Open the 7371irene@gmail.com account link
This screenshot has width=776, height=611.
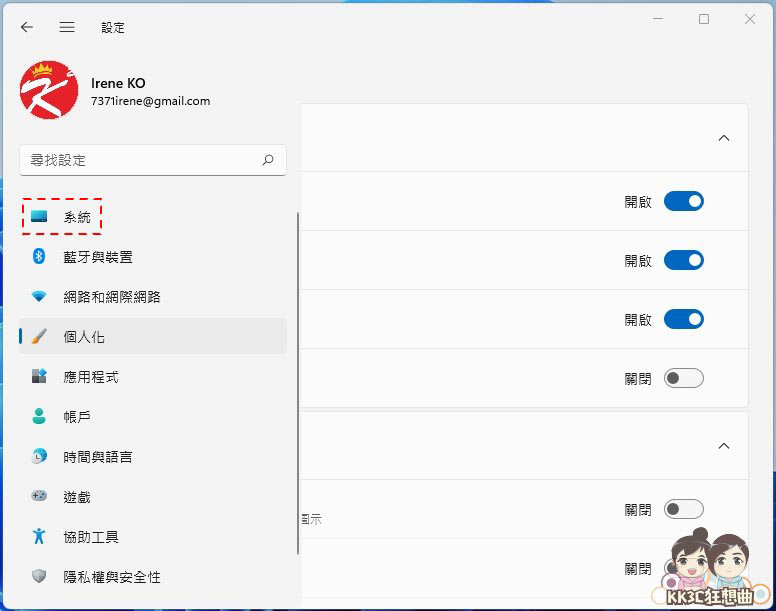point(150,101)
